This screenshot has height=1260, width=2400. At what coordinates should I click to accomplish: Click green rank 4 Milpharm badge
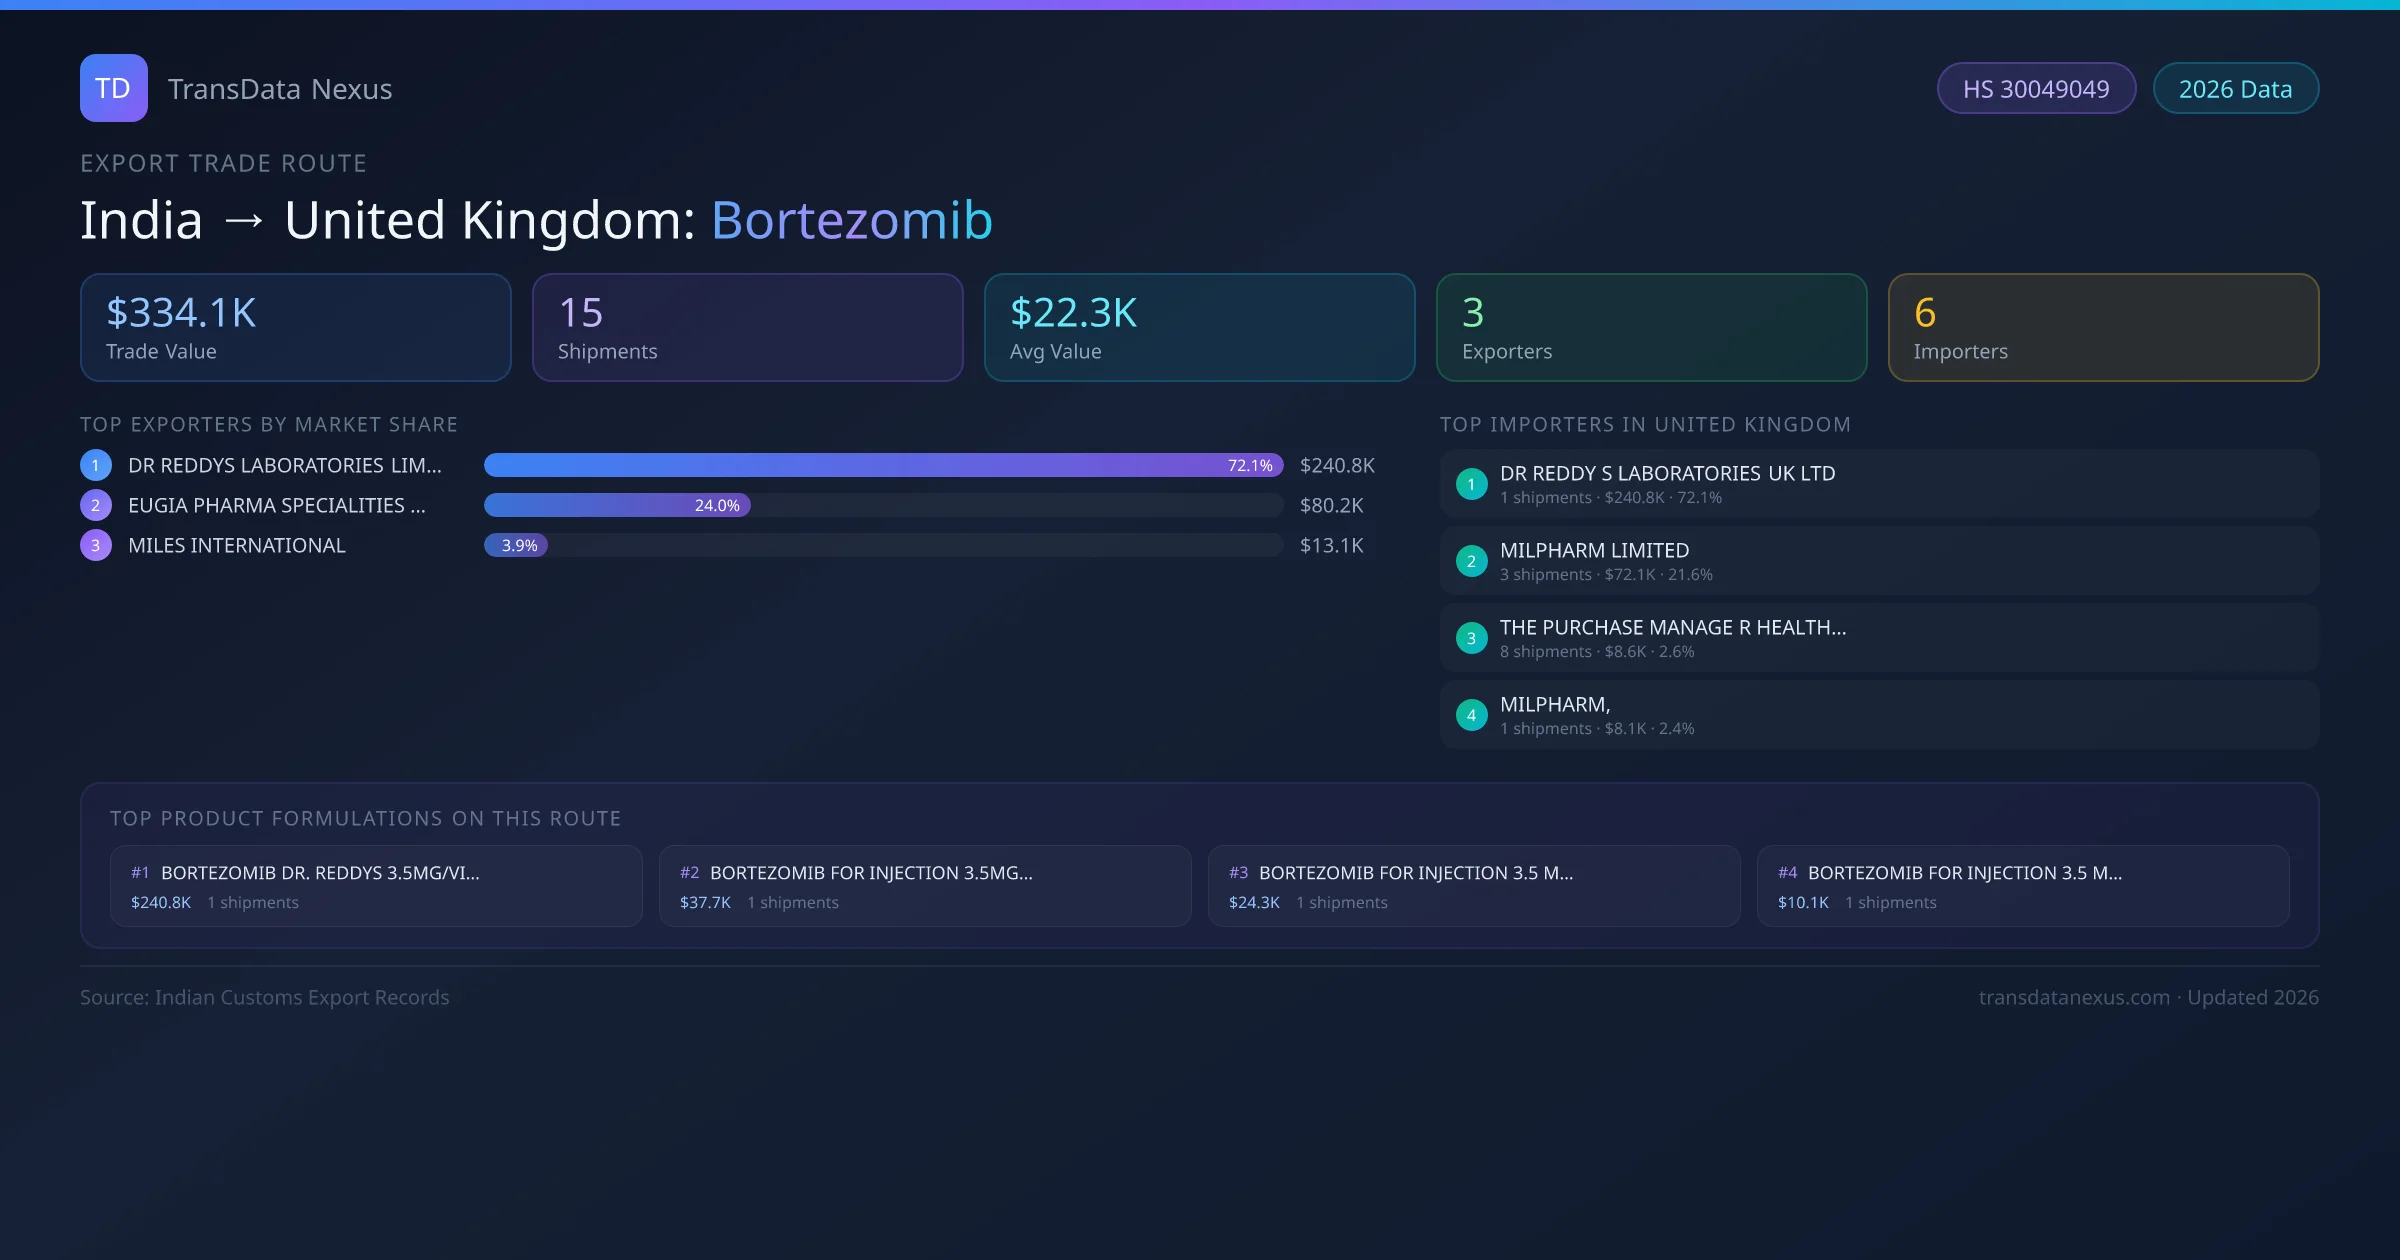[1471, 715]
